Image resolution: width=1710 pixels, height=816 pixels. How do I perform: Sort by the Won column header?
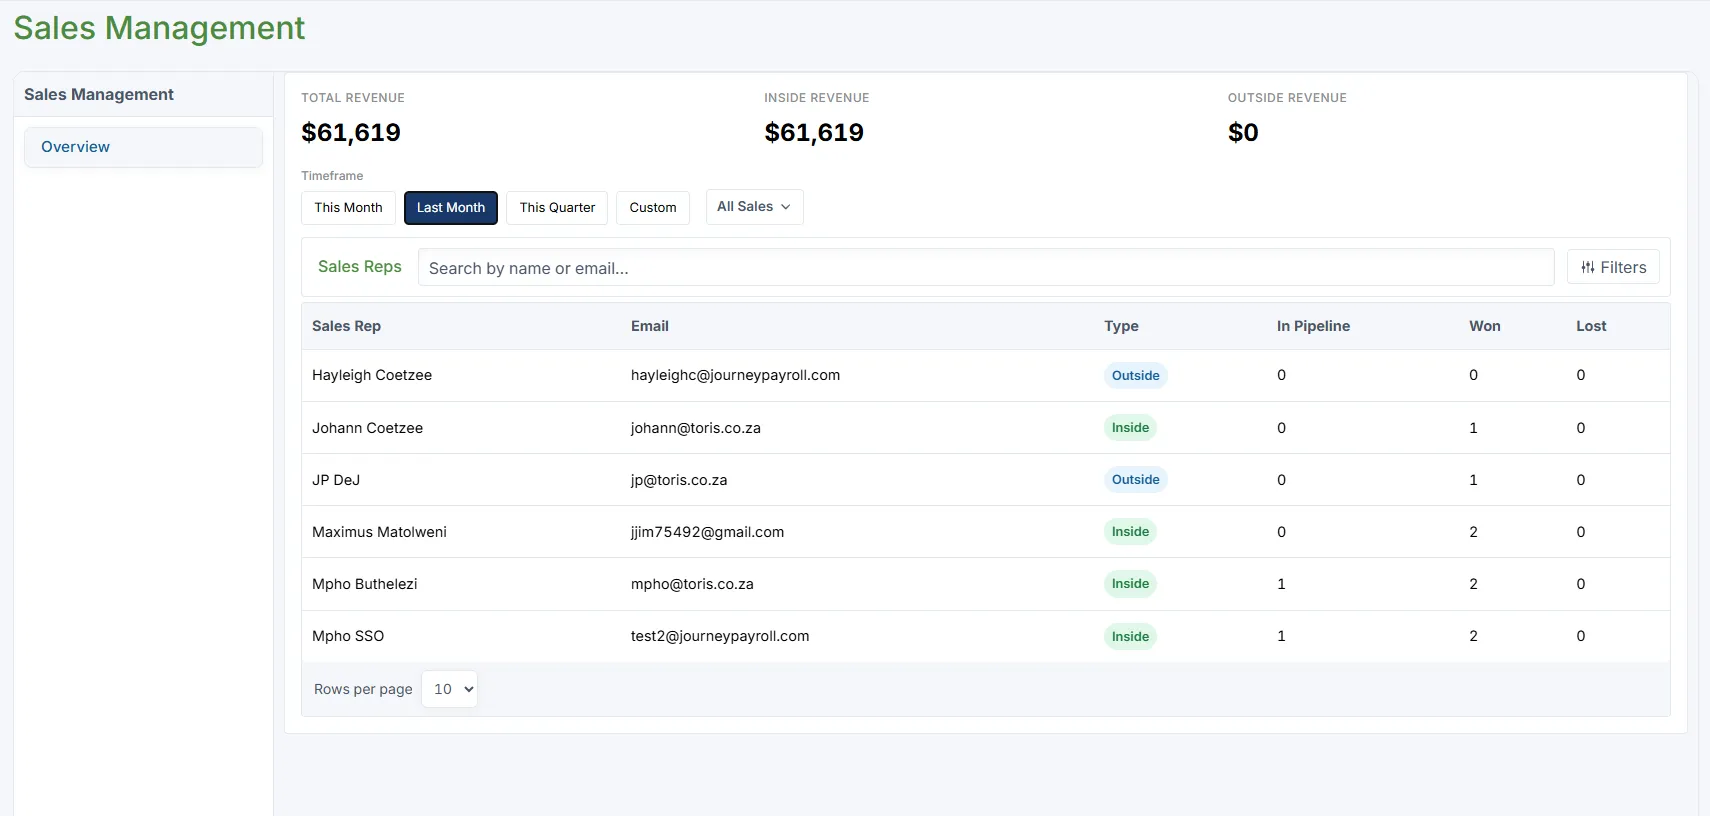click(1485, 326)
